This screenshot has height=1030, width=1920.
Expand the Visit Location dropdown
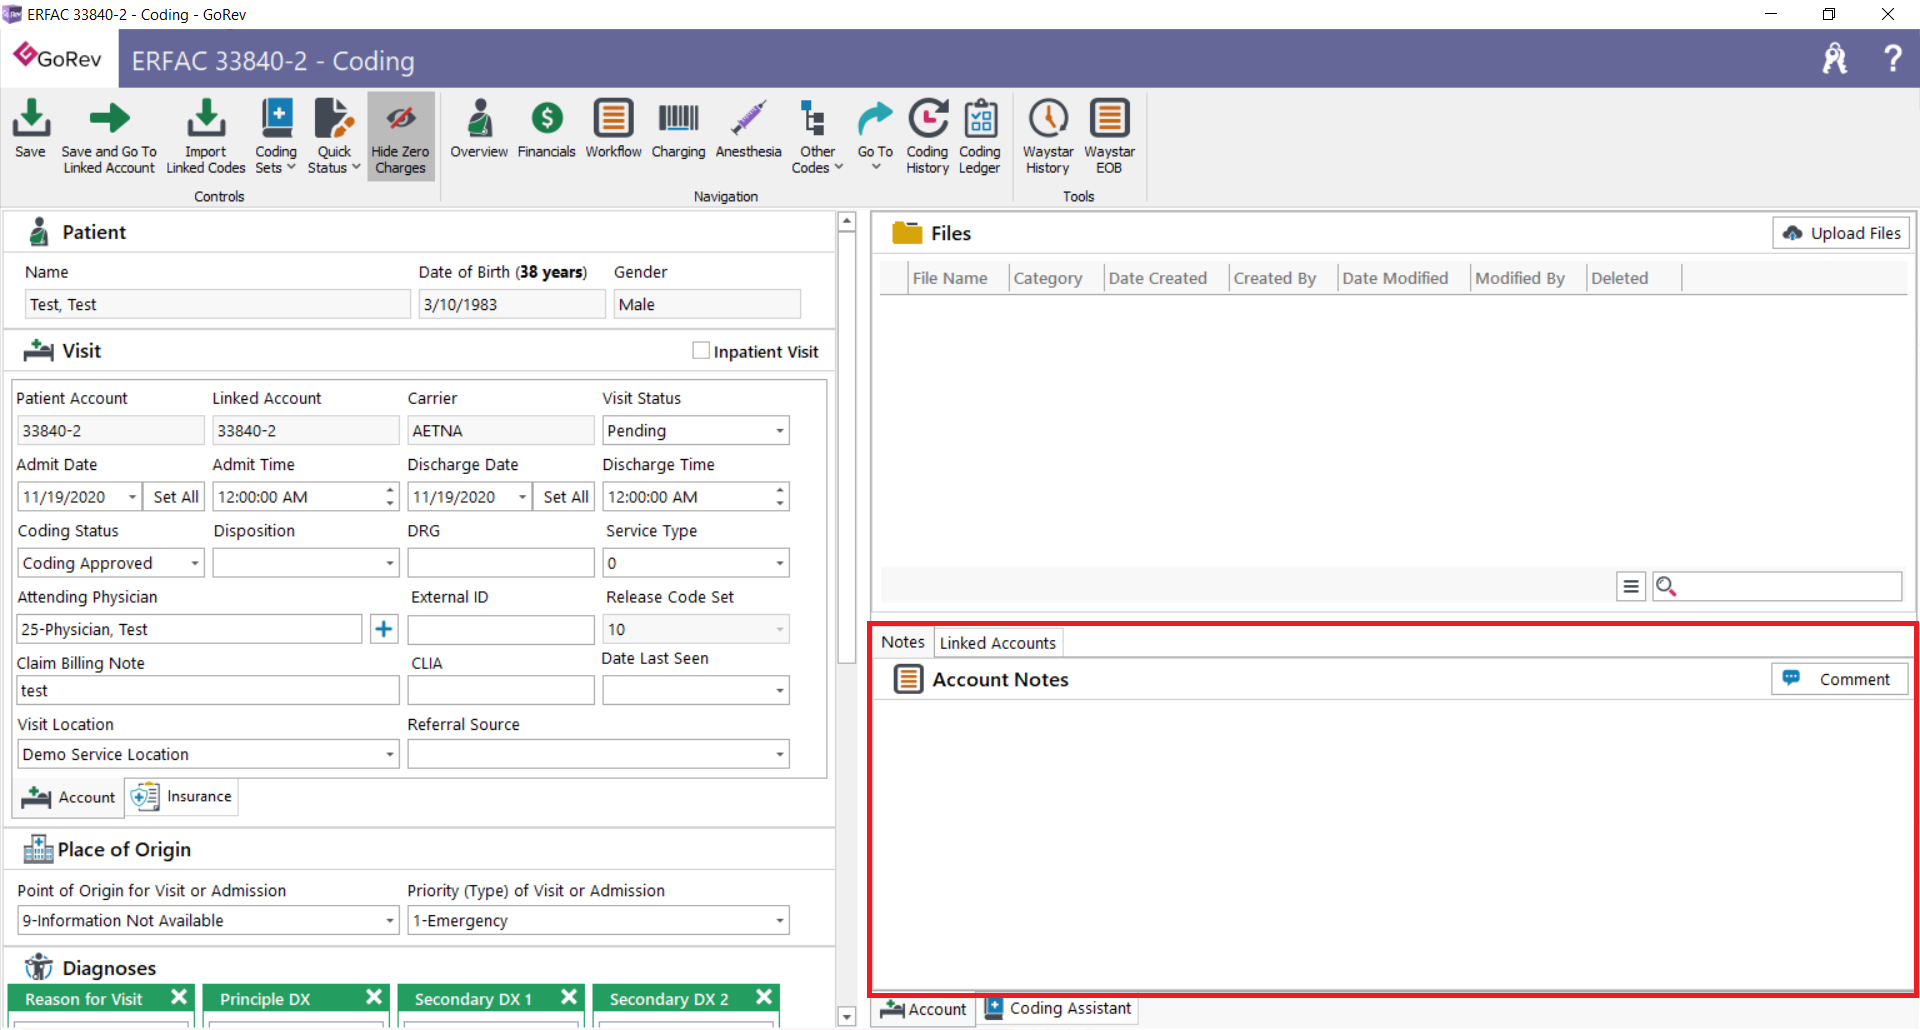pyautogui.click(x=390, y=754)
